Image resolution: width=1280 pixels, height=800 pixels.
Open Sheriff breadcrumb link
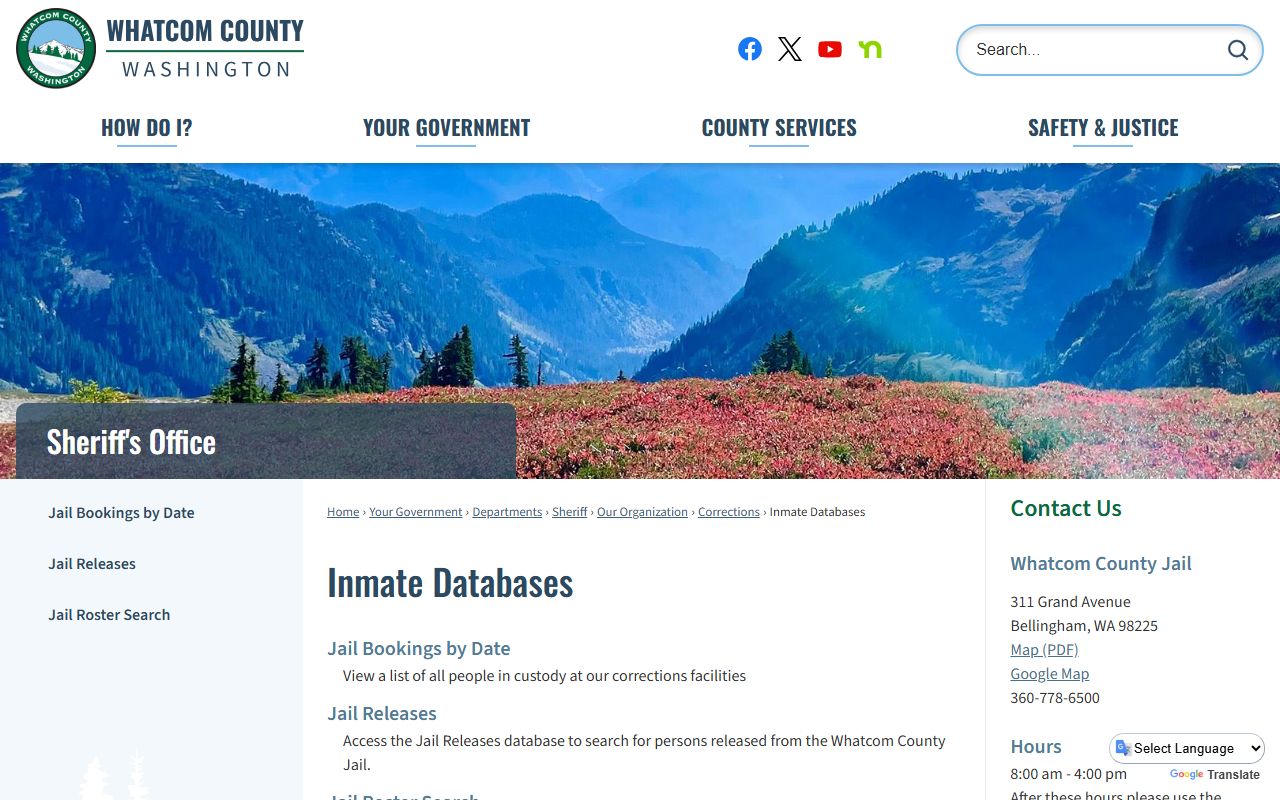(570, 512)
